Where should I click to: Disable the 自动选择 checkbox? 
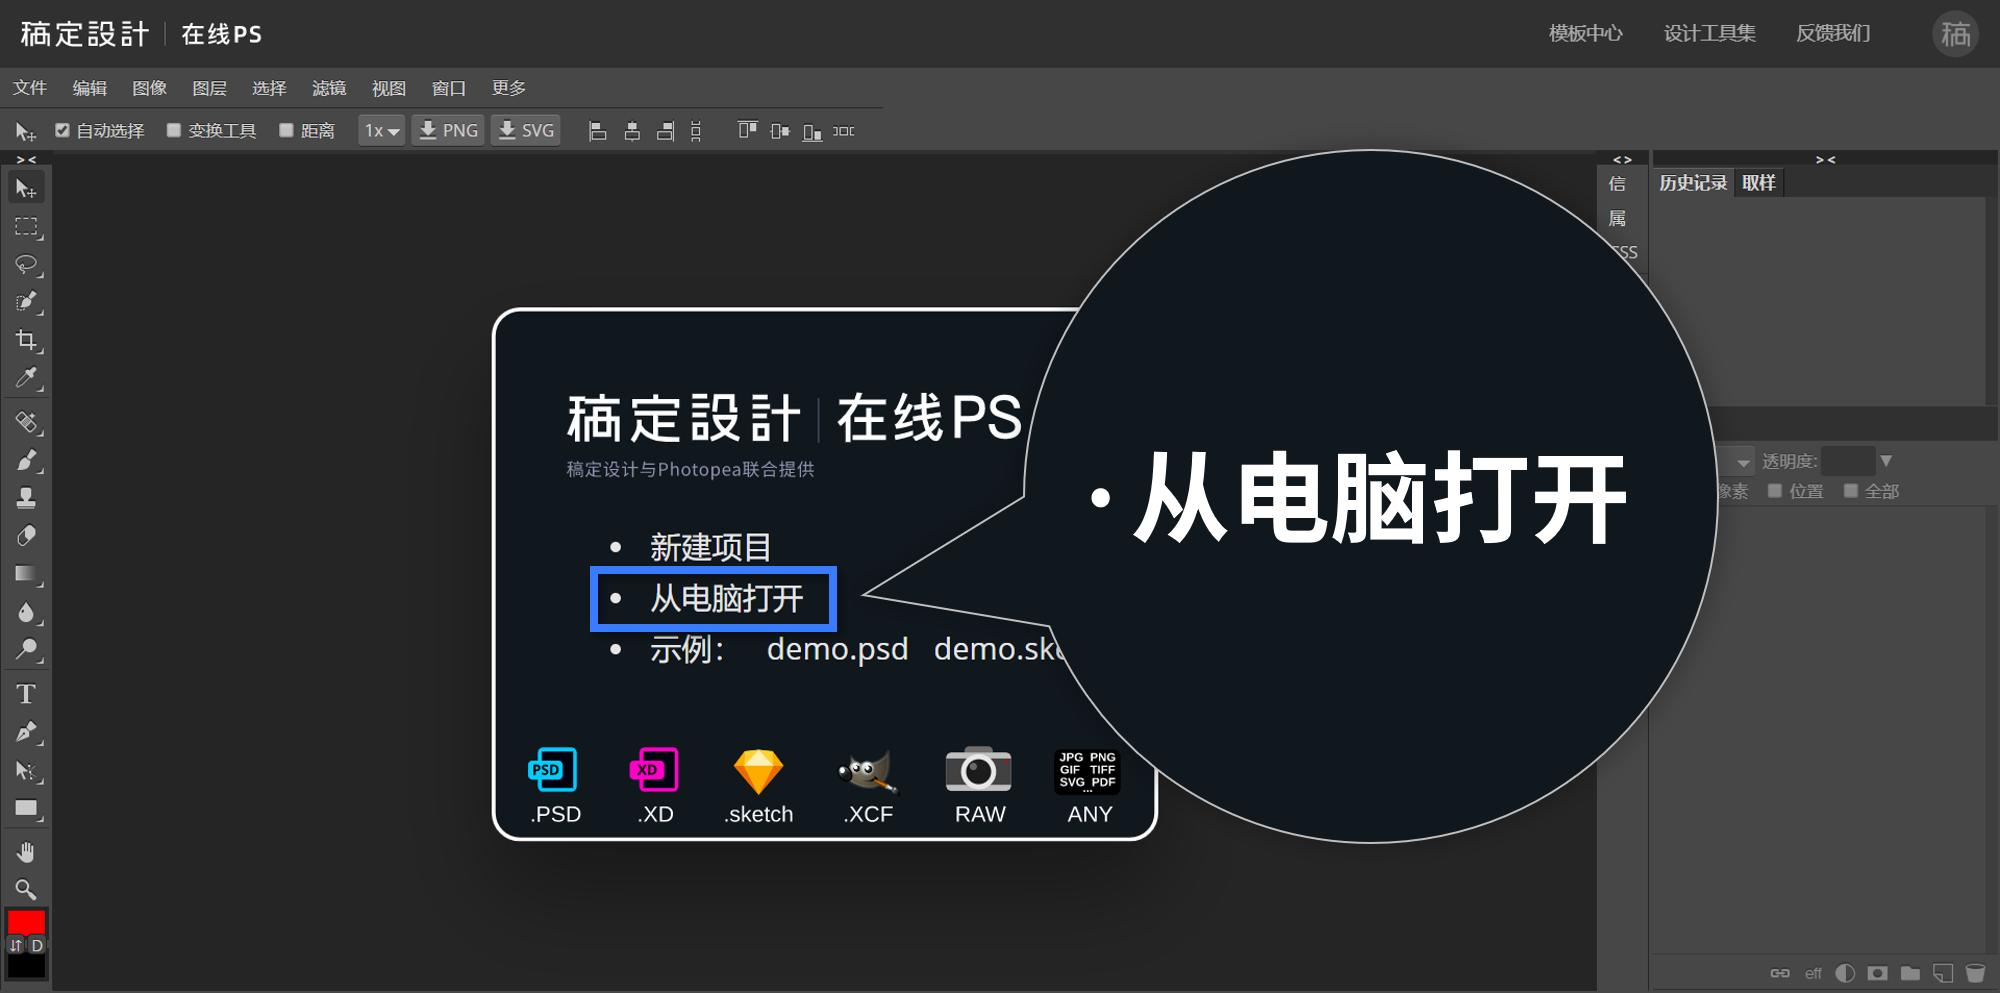[x=62, y=130]
